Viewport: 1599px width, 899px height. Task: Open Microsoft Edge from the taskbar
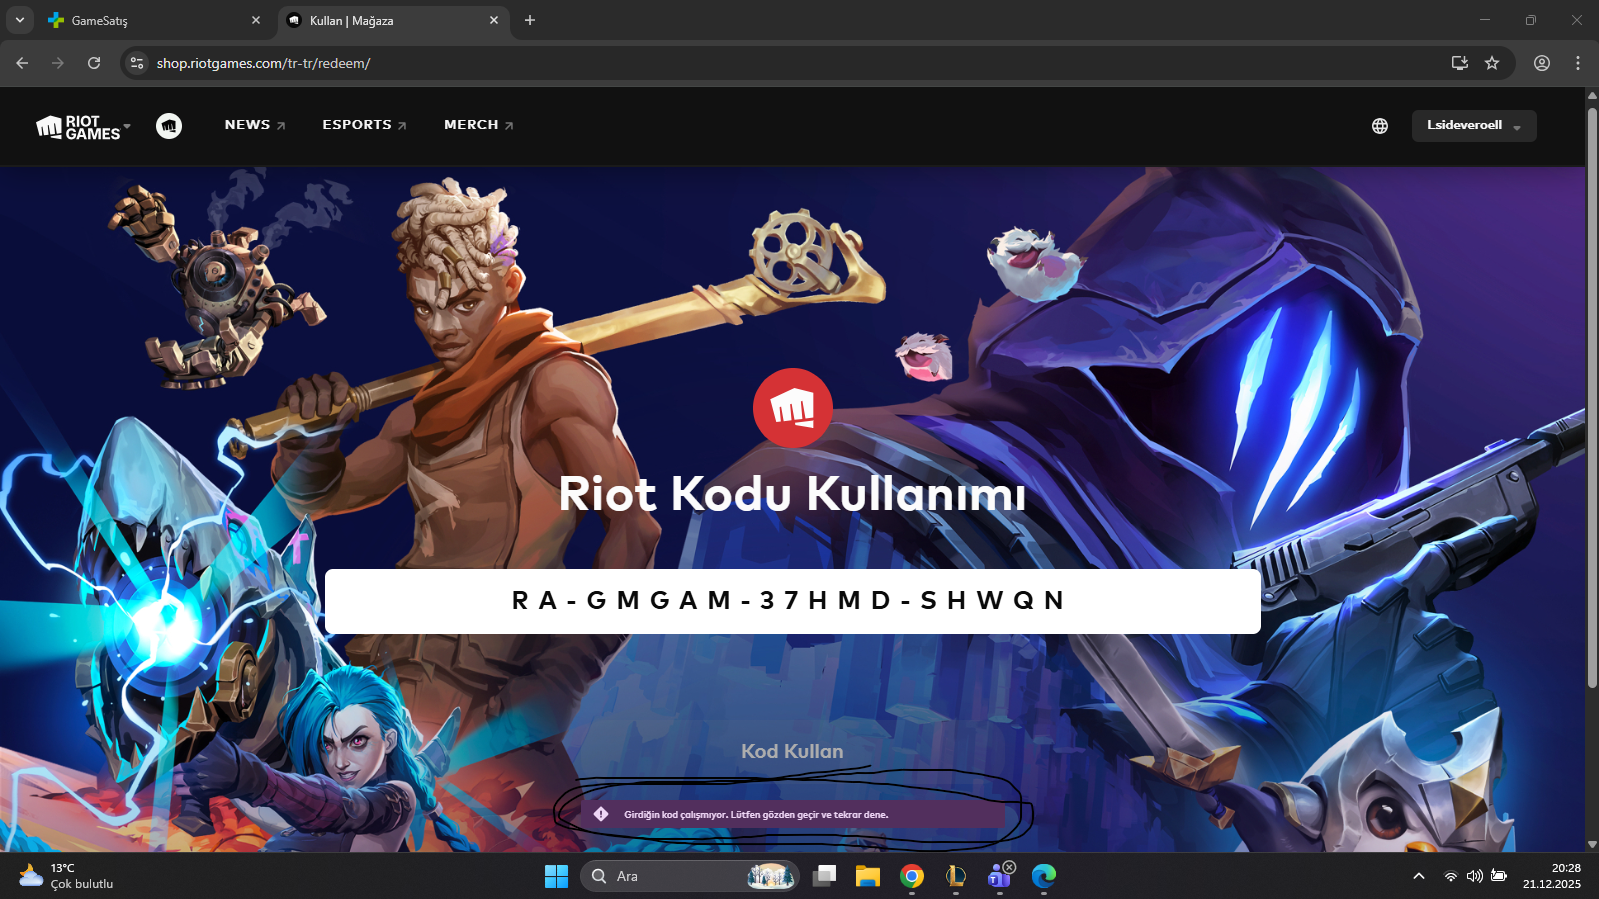coord(1044,876)
